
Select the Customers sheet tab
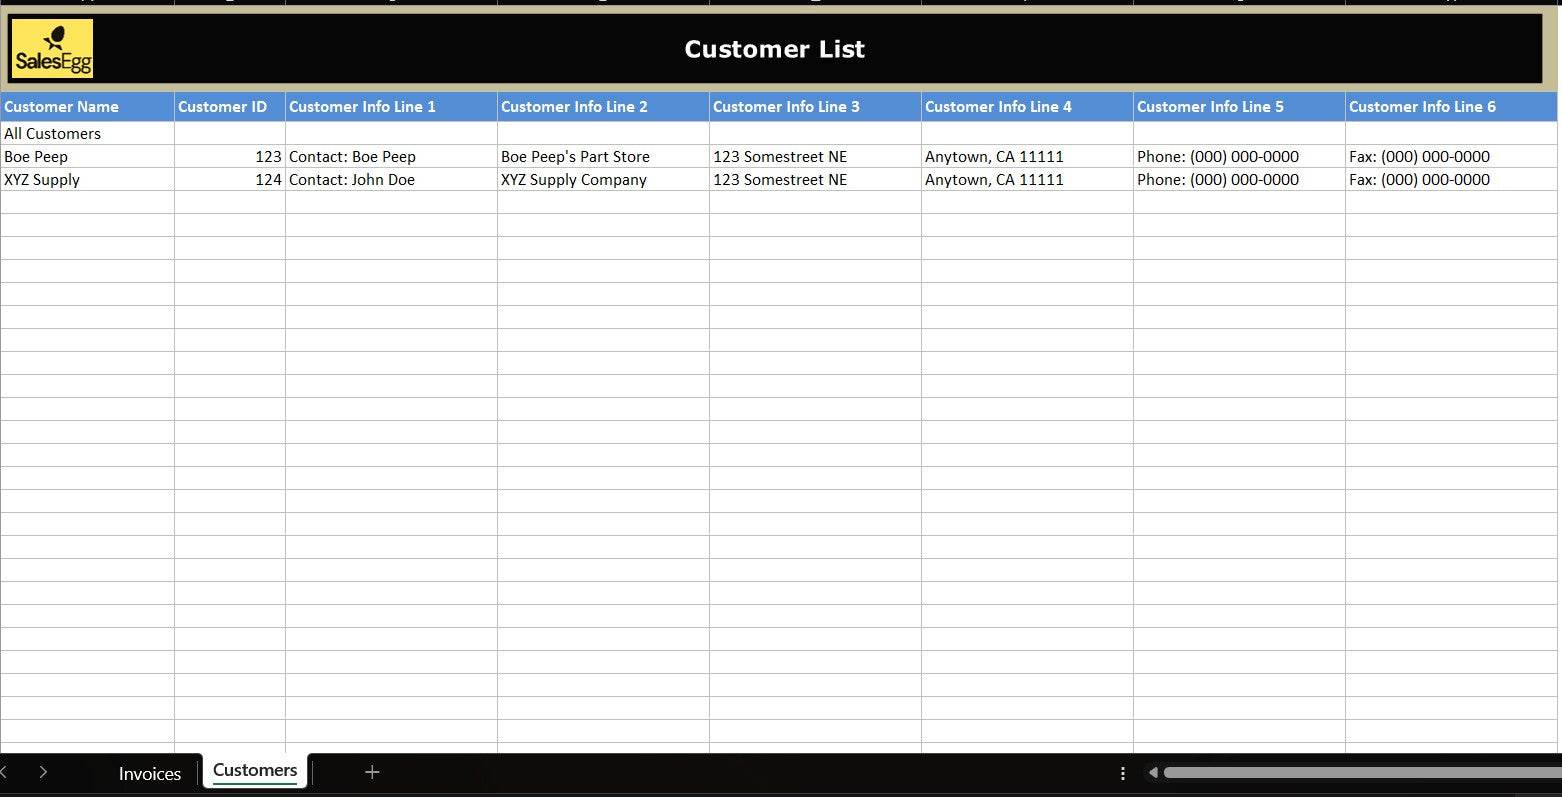tap(255, 771)
